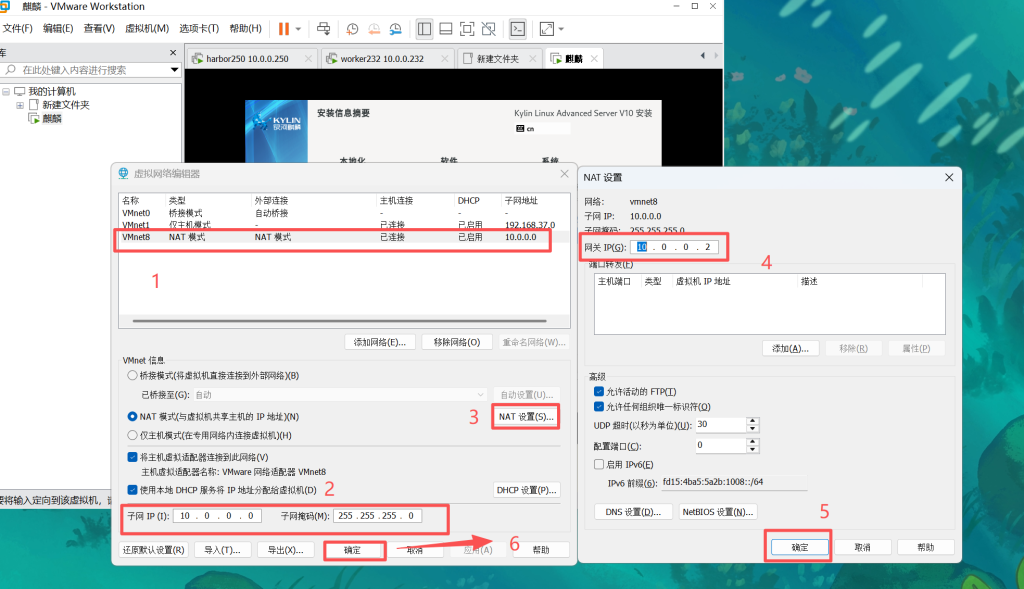1024x589 pixels.
Task: Enable the 启用 IPv6 checkbox
Action: pos(599,464)
